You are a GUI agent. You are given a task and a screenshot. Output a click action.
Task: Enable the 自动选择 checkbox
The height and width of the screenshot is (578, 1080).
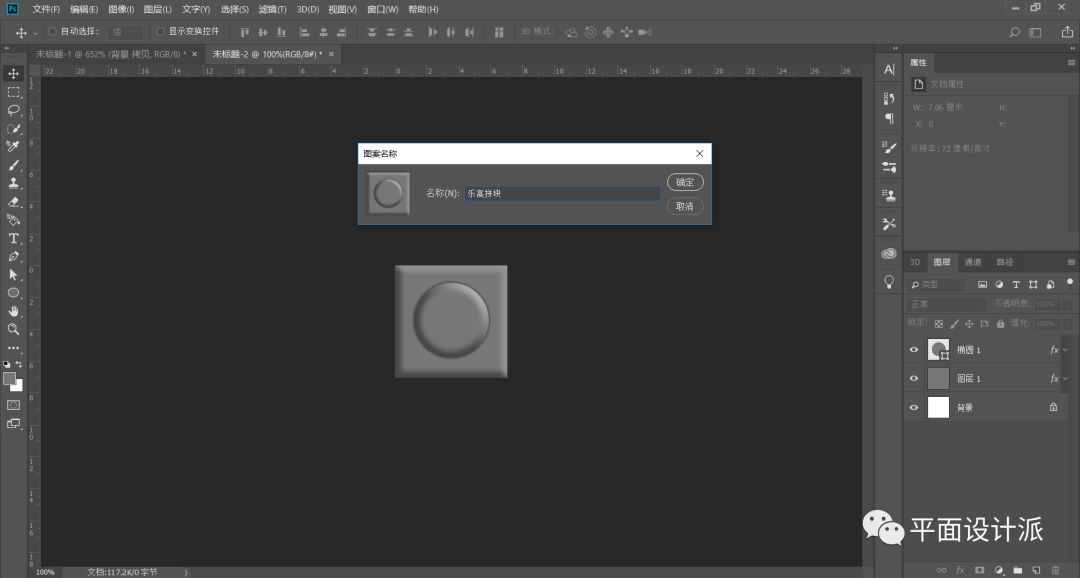click(53, 31)
